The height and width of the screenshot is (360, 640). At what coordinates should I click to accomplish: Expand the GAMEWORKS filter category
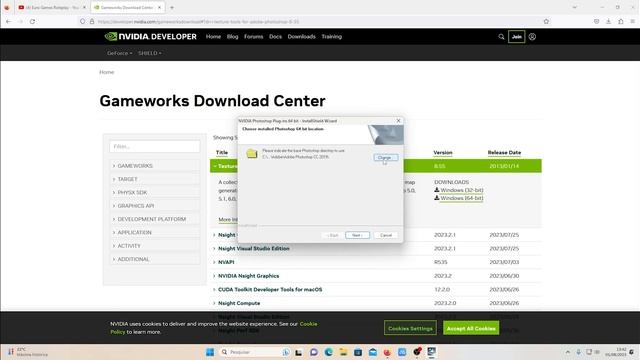tap(155, 166)
